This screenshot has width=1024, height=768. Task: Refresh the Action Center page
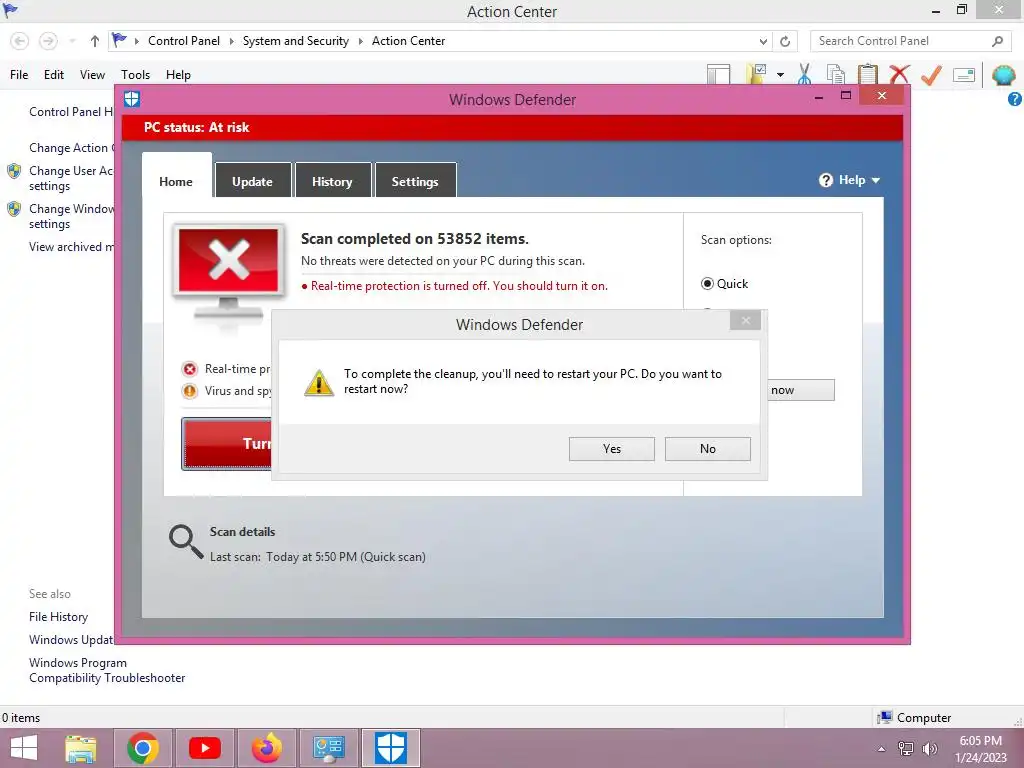[785, 41]
